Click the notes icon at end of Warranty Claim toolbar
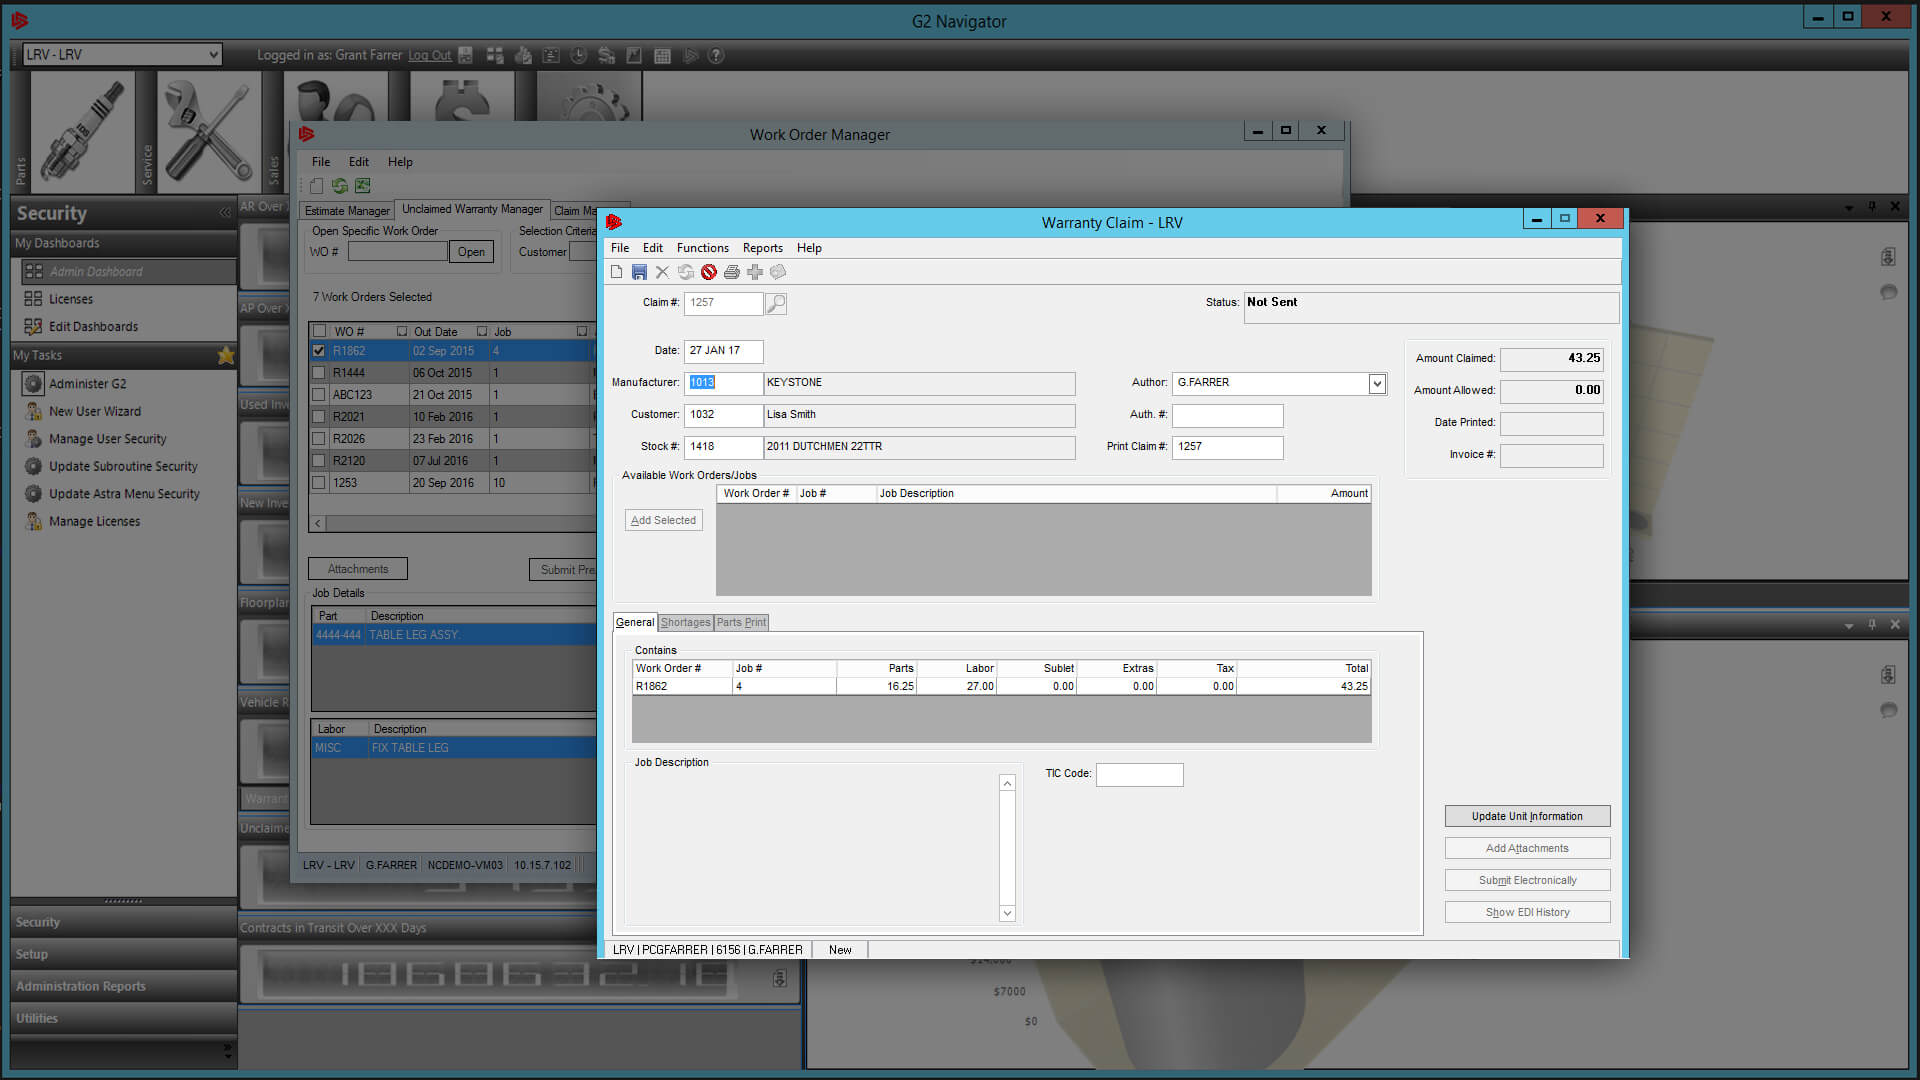 tap(778, 272)
